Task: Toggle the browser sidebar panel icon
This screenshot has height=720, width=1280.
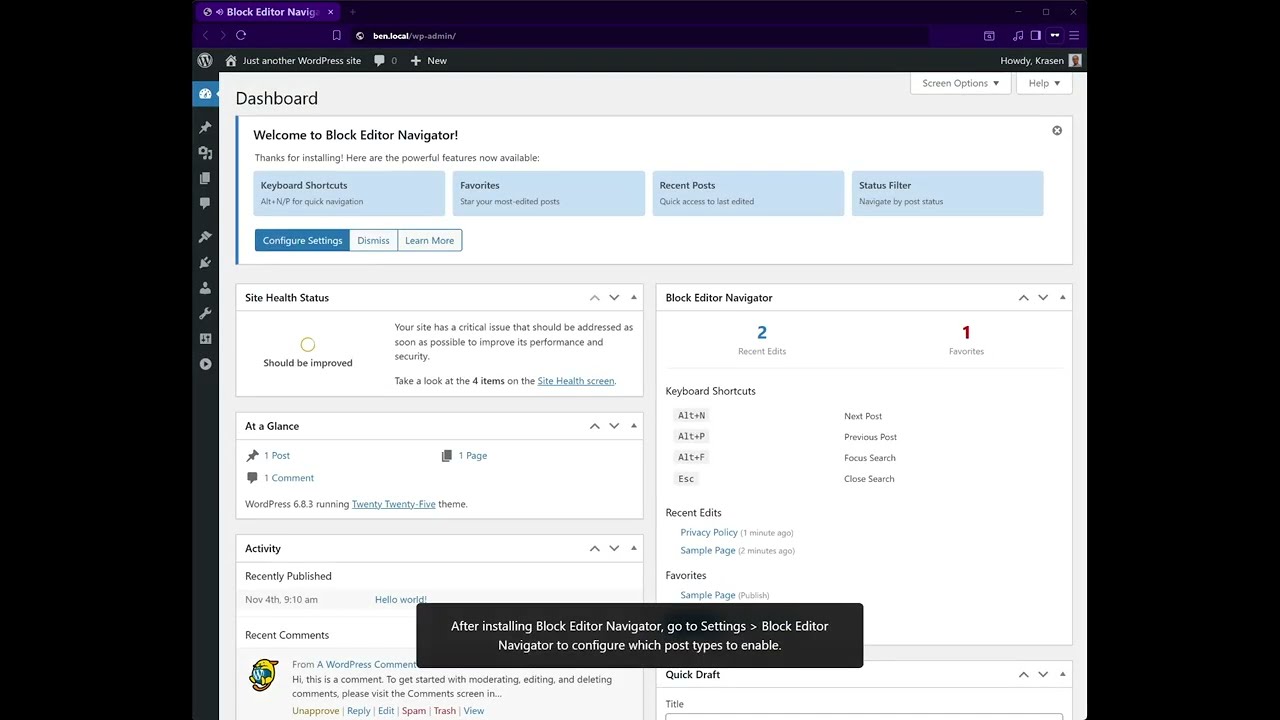Action: coord(1036,35)
